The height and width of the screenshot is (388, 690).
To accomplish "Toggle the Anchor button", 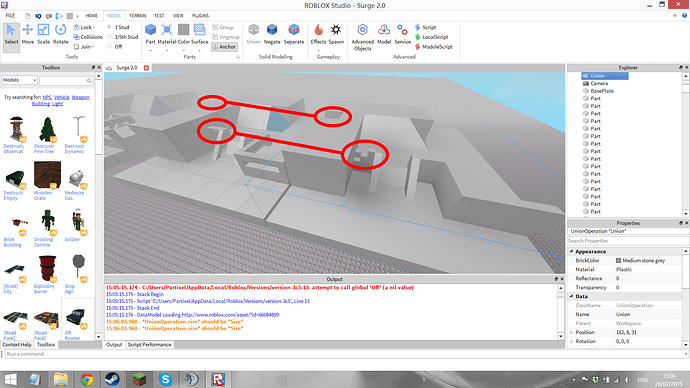I will (x=224, y=47).
